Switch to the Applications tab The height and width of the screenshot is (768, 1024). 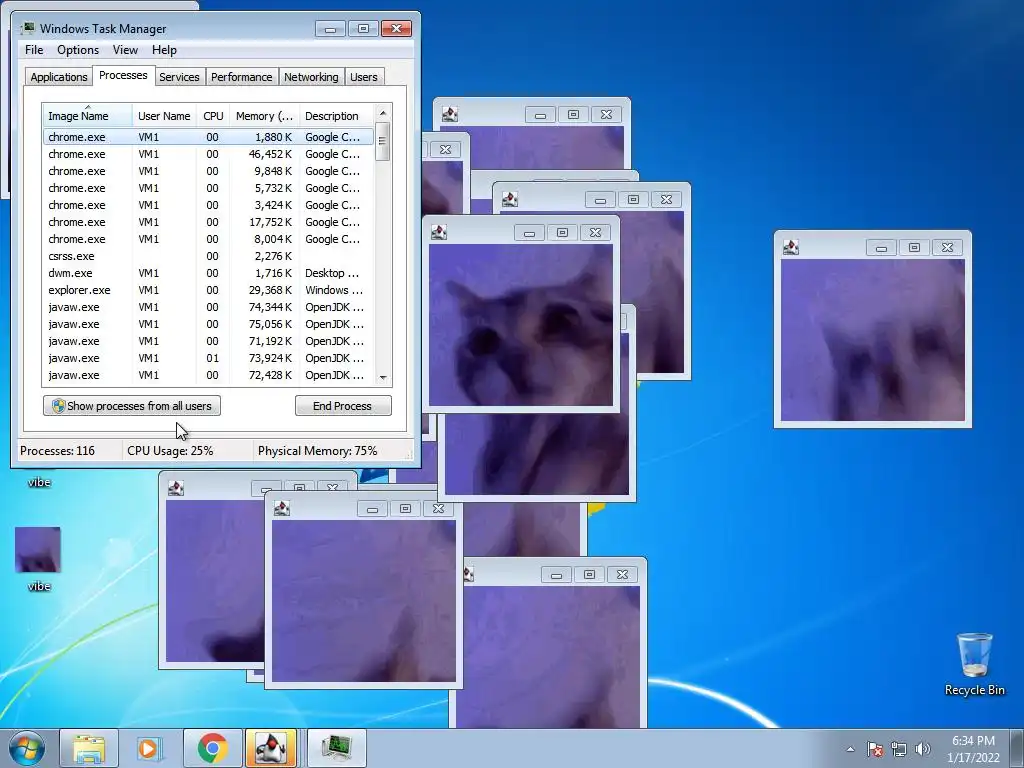59,77
